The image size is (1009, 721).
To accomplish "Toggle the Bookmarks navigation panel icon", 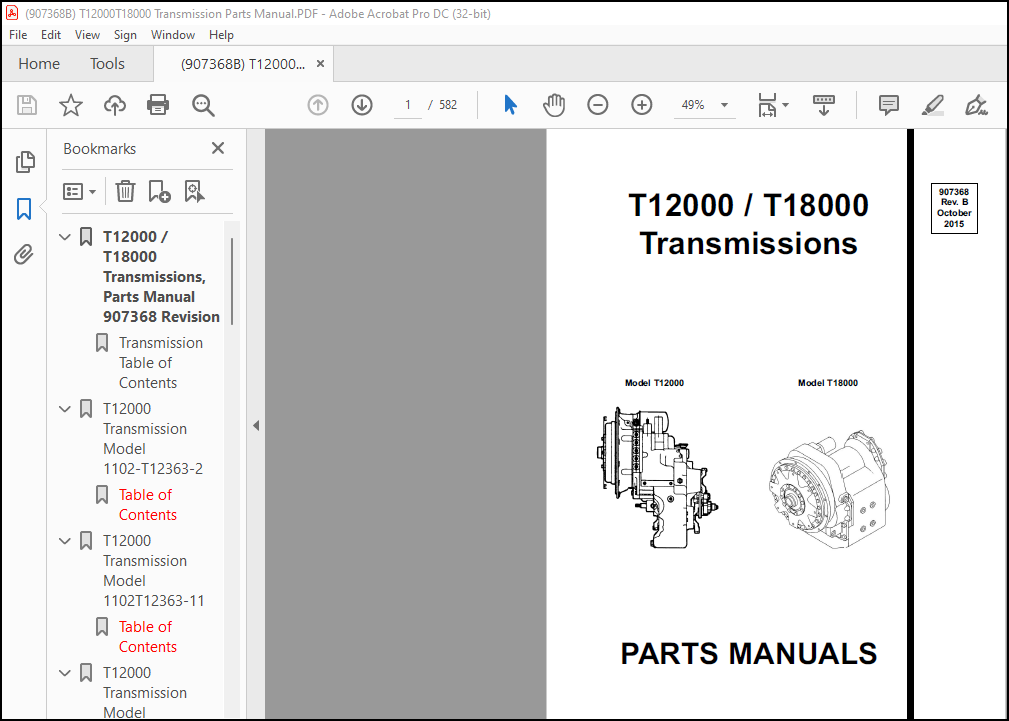I will (24, 209).
